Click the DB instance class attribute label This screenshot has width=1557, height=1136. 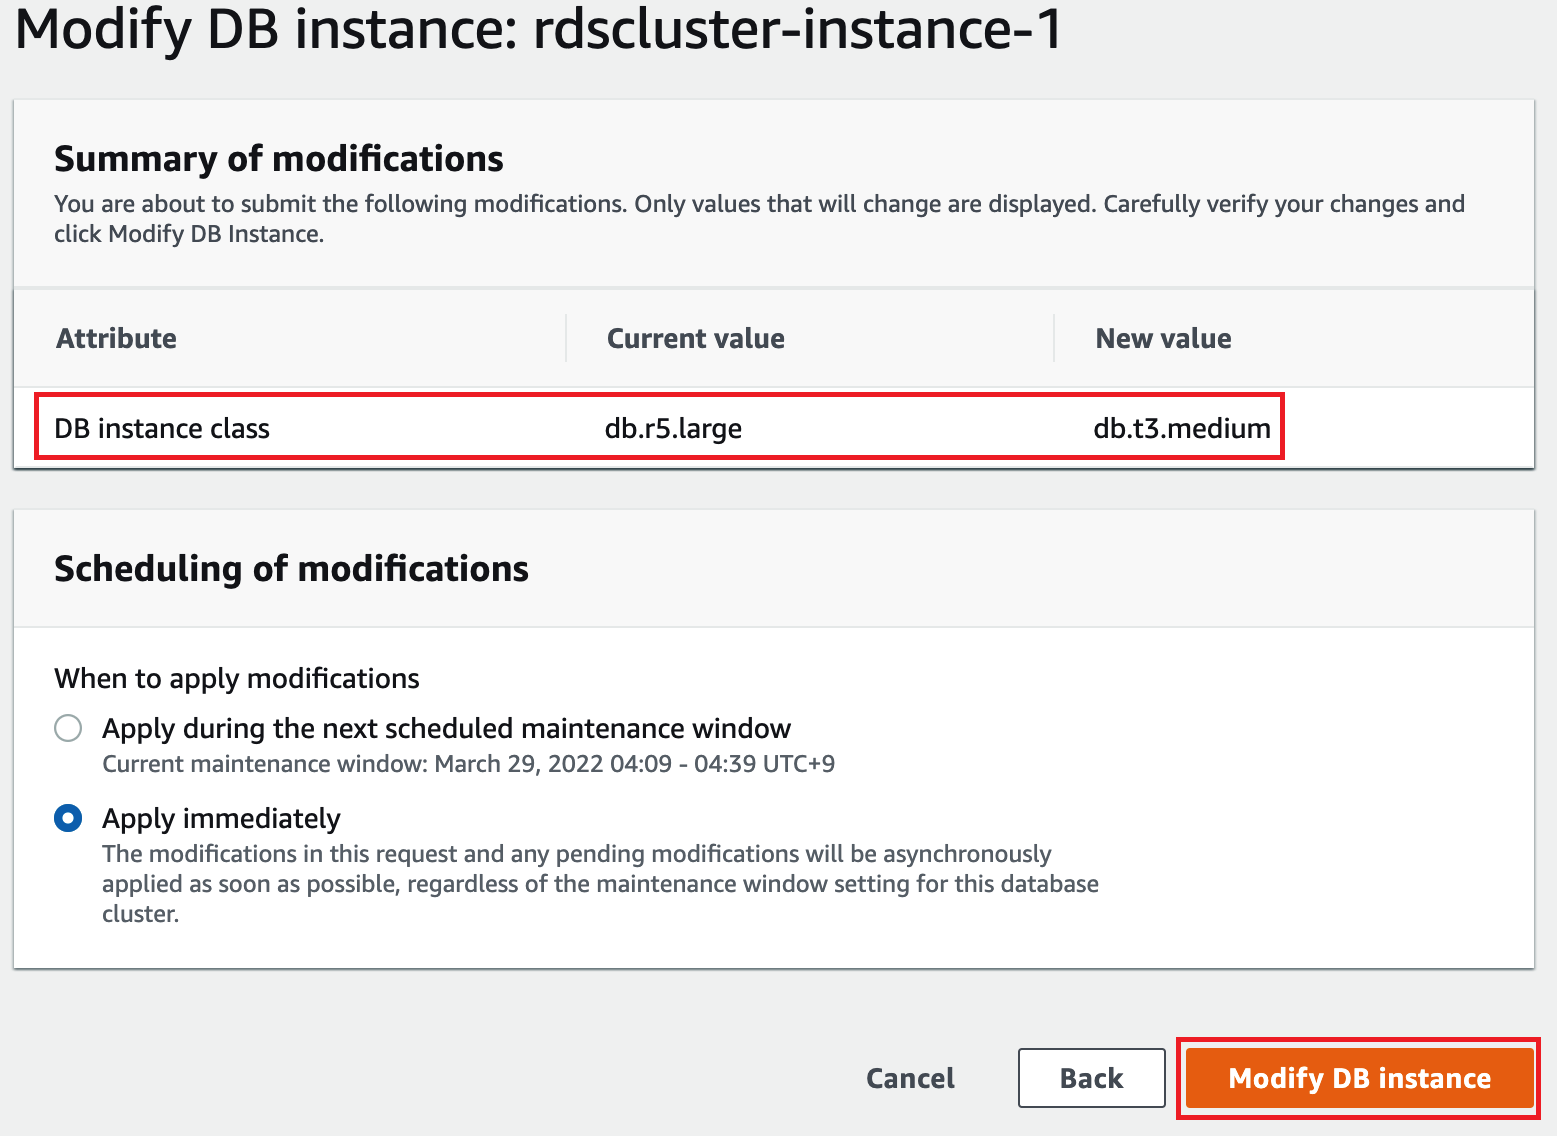tap(161, 428)
